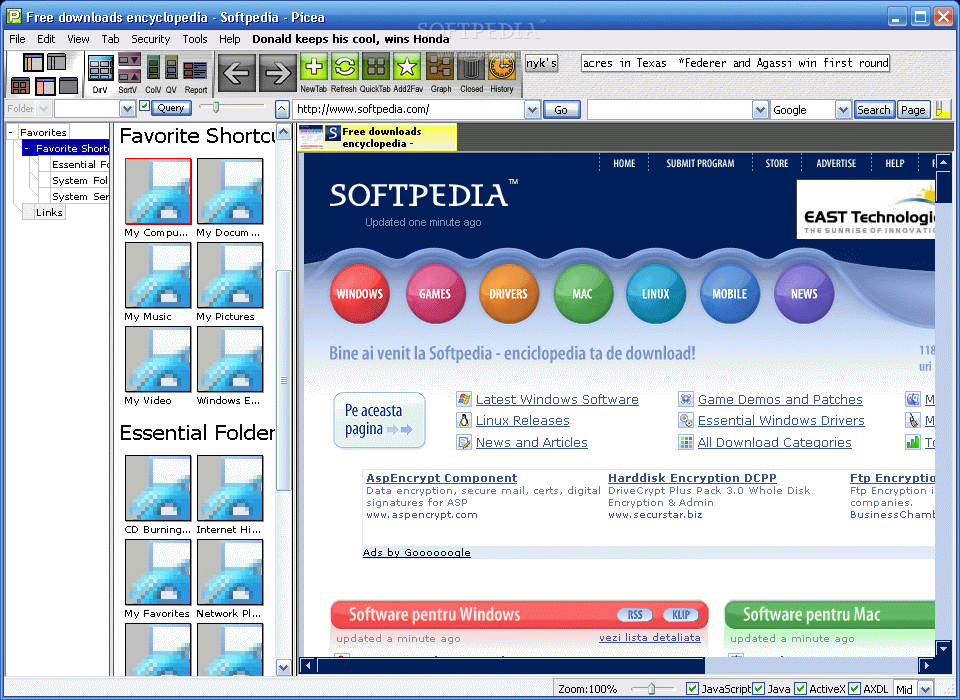Open the URL address history dropdown

[x=533, y=110]
